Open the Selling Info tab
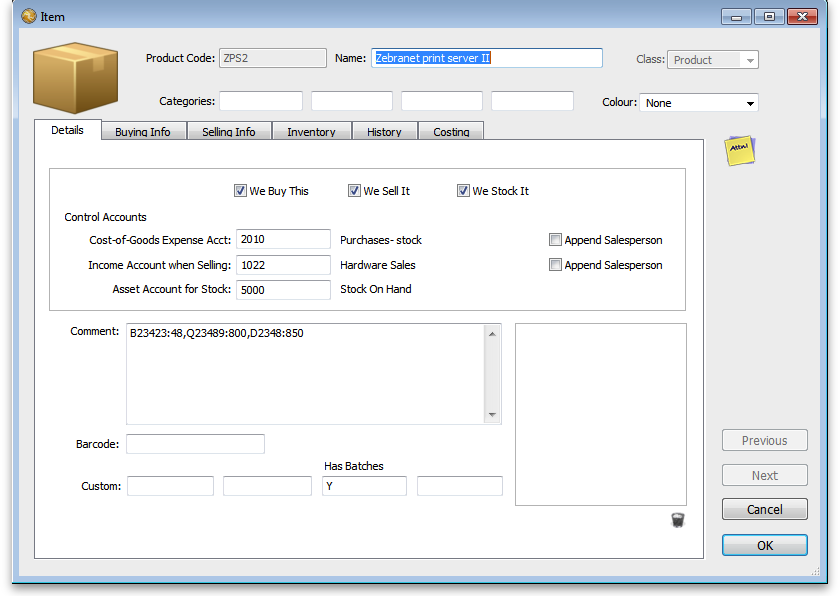 (x=229, y=132)
